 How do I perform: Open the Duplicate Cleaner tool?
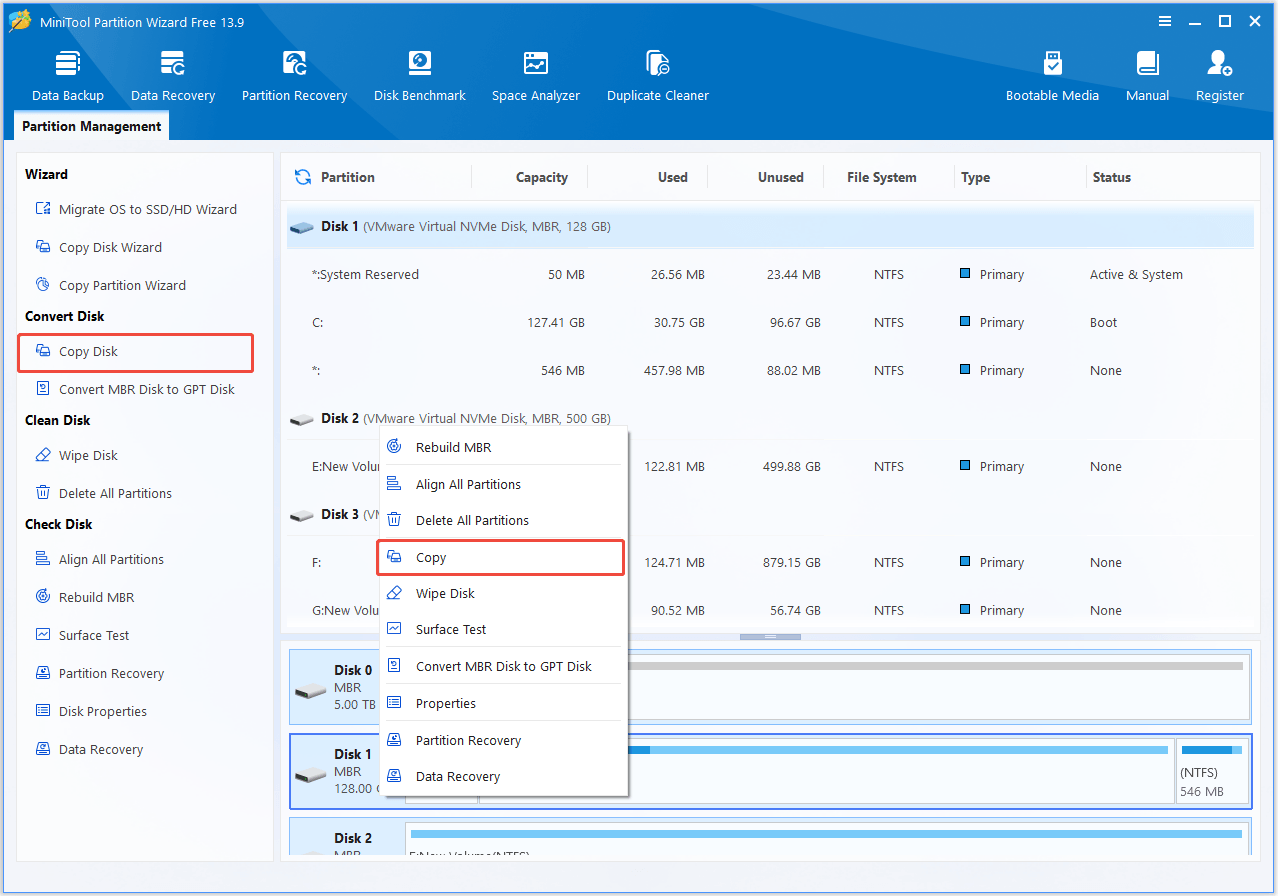pyautogui.click(x=658, y=76)
